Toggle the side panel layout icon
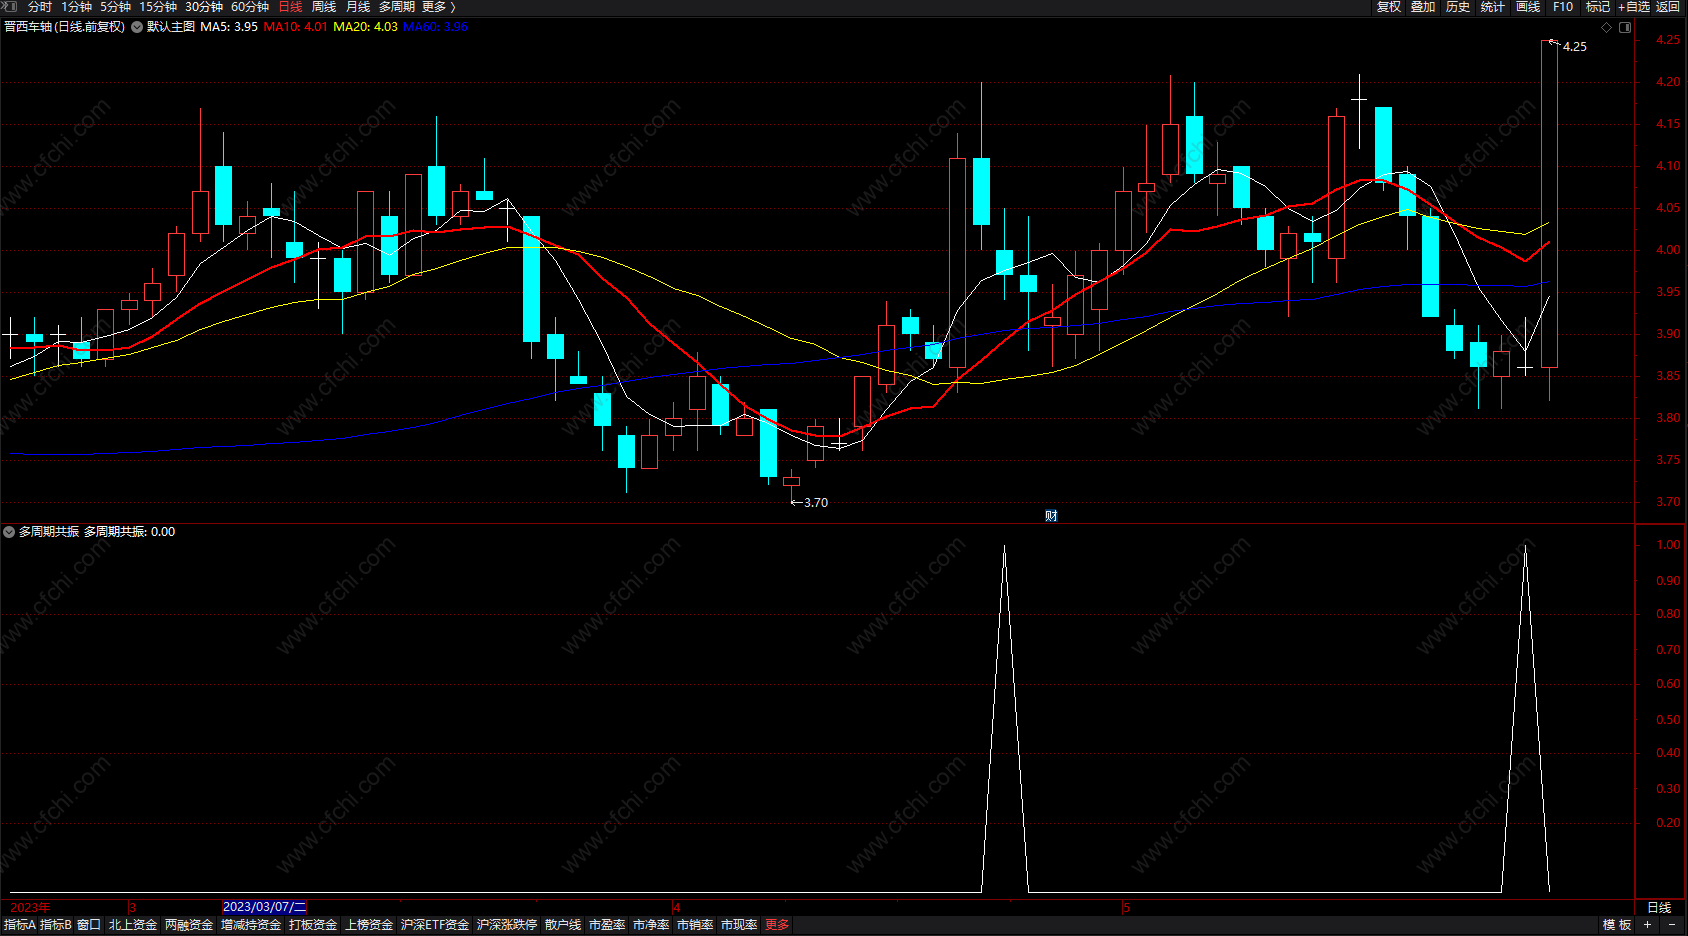This screenshot has height=936, width=1688. click(1625, 27)
